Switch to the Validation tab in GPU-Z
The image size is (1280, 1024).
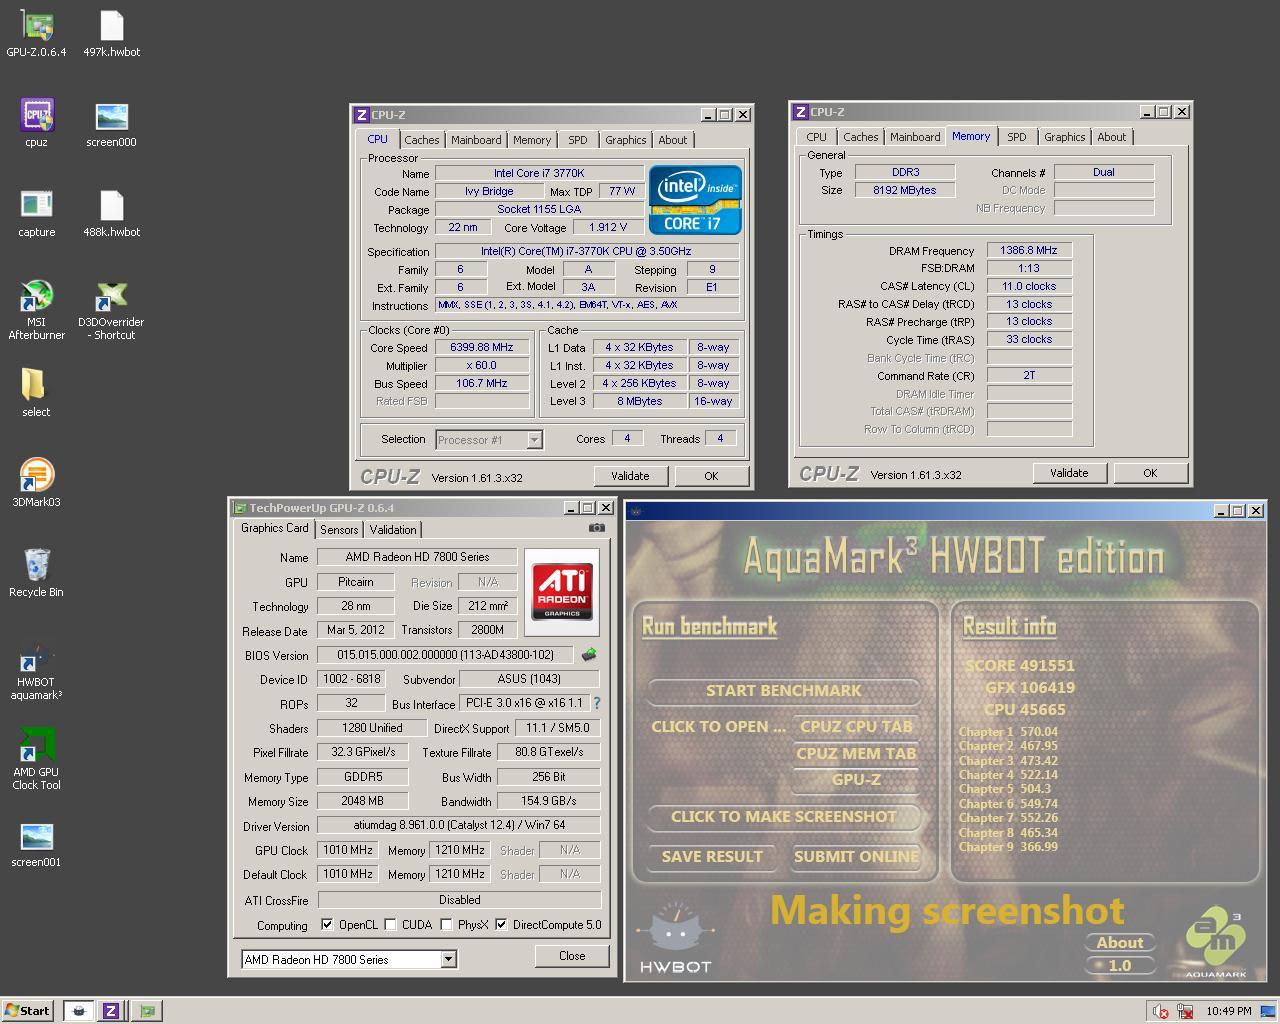pyautogui.click(x=392, y=530)
